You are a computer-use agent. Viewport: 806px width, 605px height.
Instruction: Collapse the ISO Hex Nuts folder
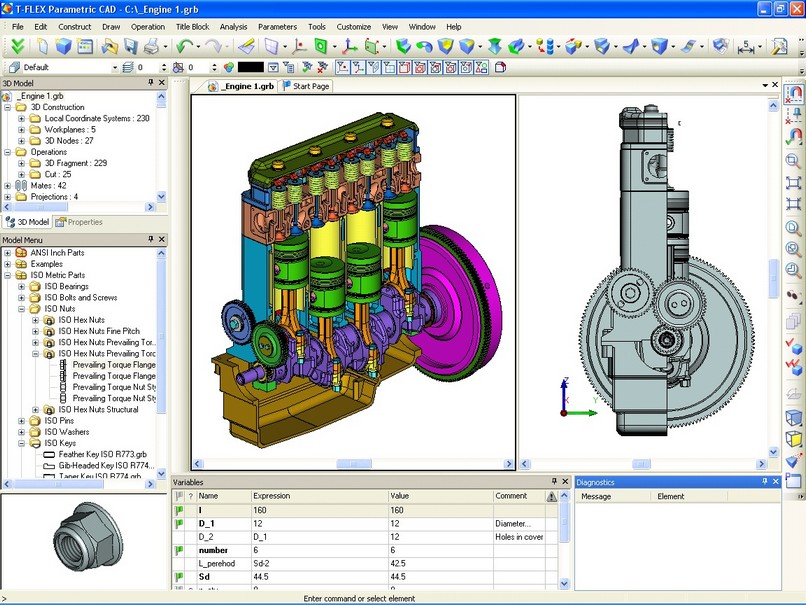(35, 320)
